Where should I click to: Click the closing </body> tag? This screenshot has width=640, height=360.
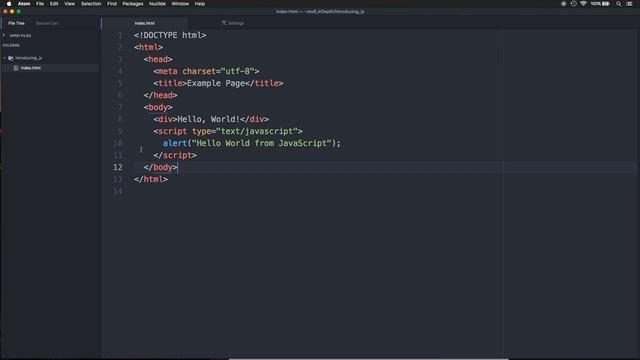160,167
